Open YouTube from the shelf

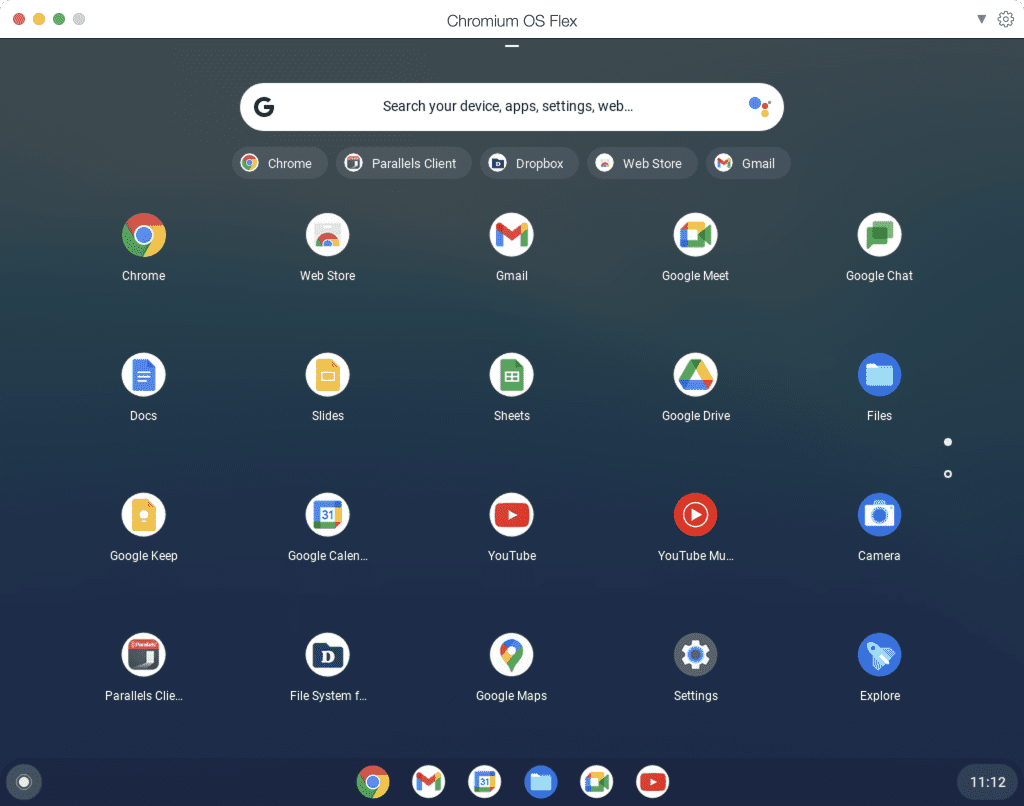tap(652, 782)
